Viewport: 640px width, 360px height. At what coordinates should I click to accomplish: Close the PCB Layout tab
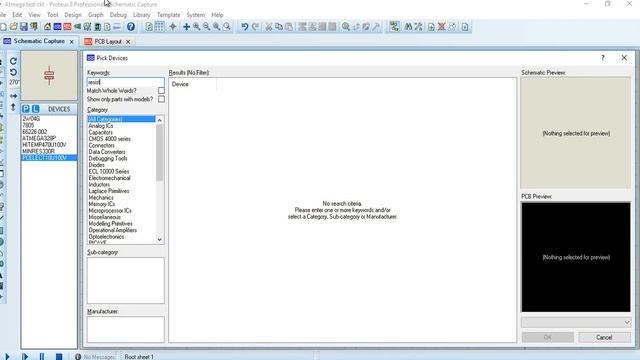point(128,42)
